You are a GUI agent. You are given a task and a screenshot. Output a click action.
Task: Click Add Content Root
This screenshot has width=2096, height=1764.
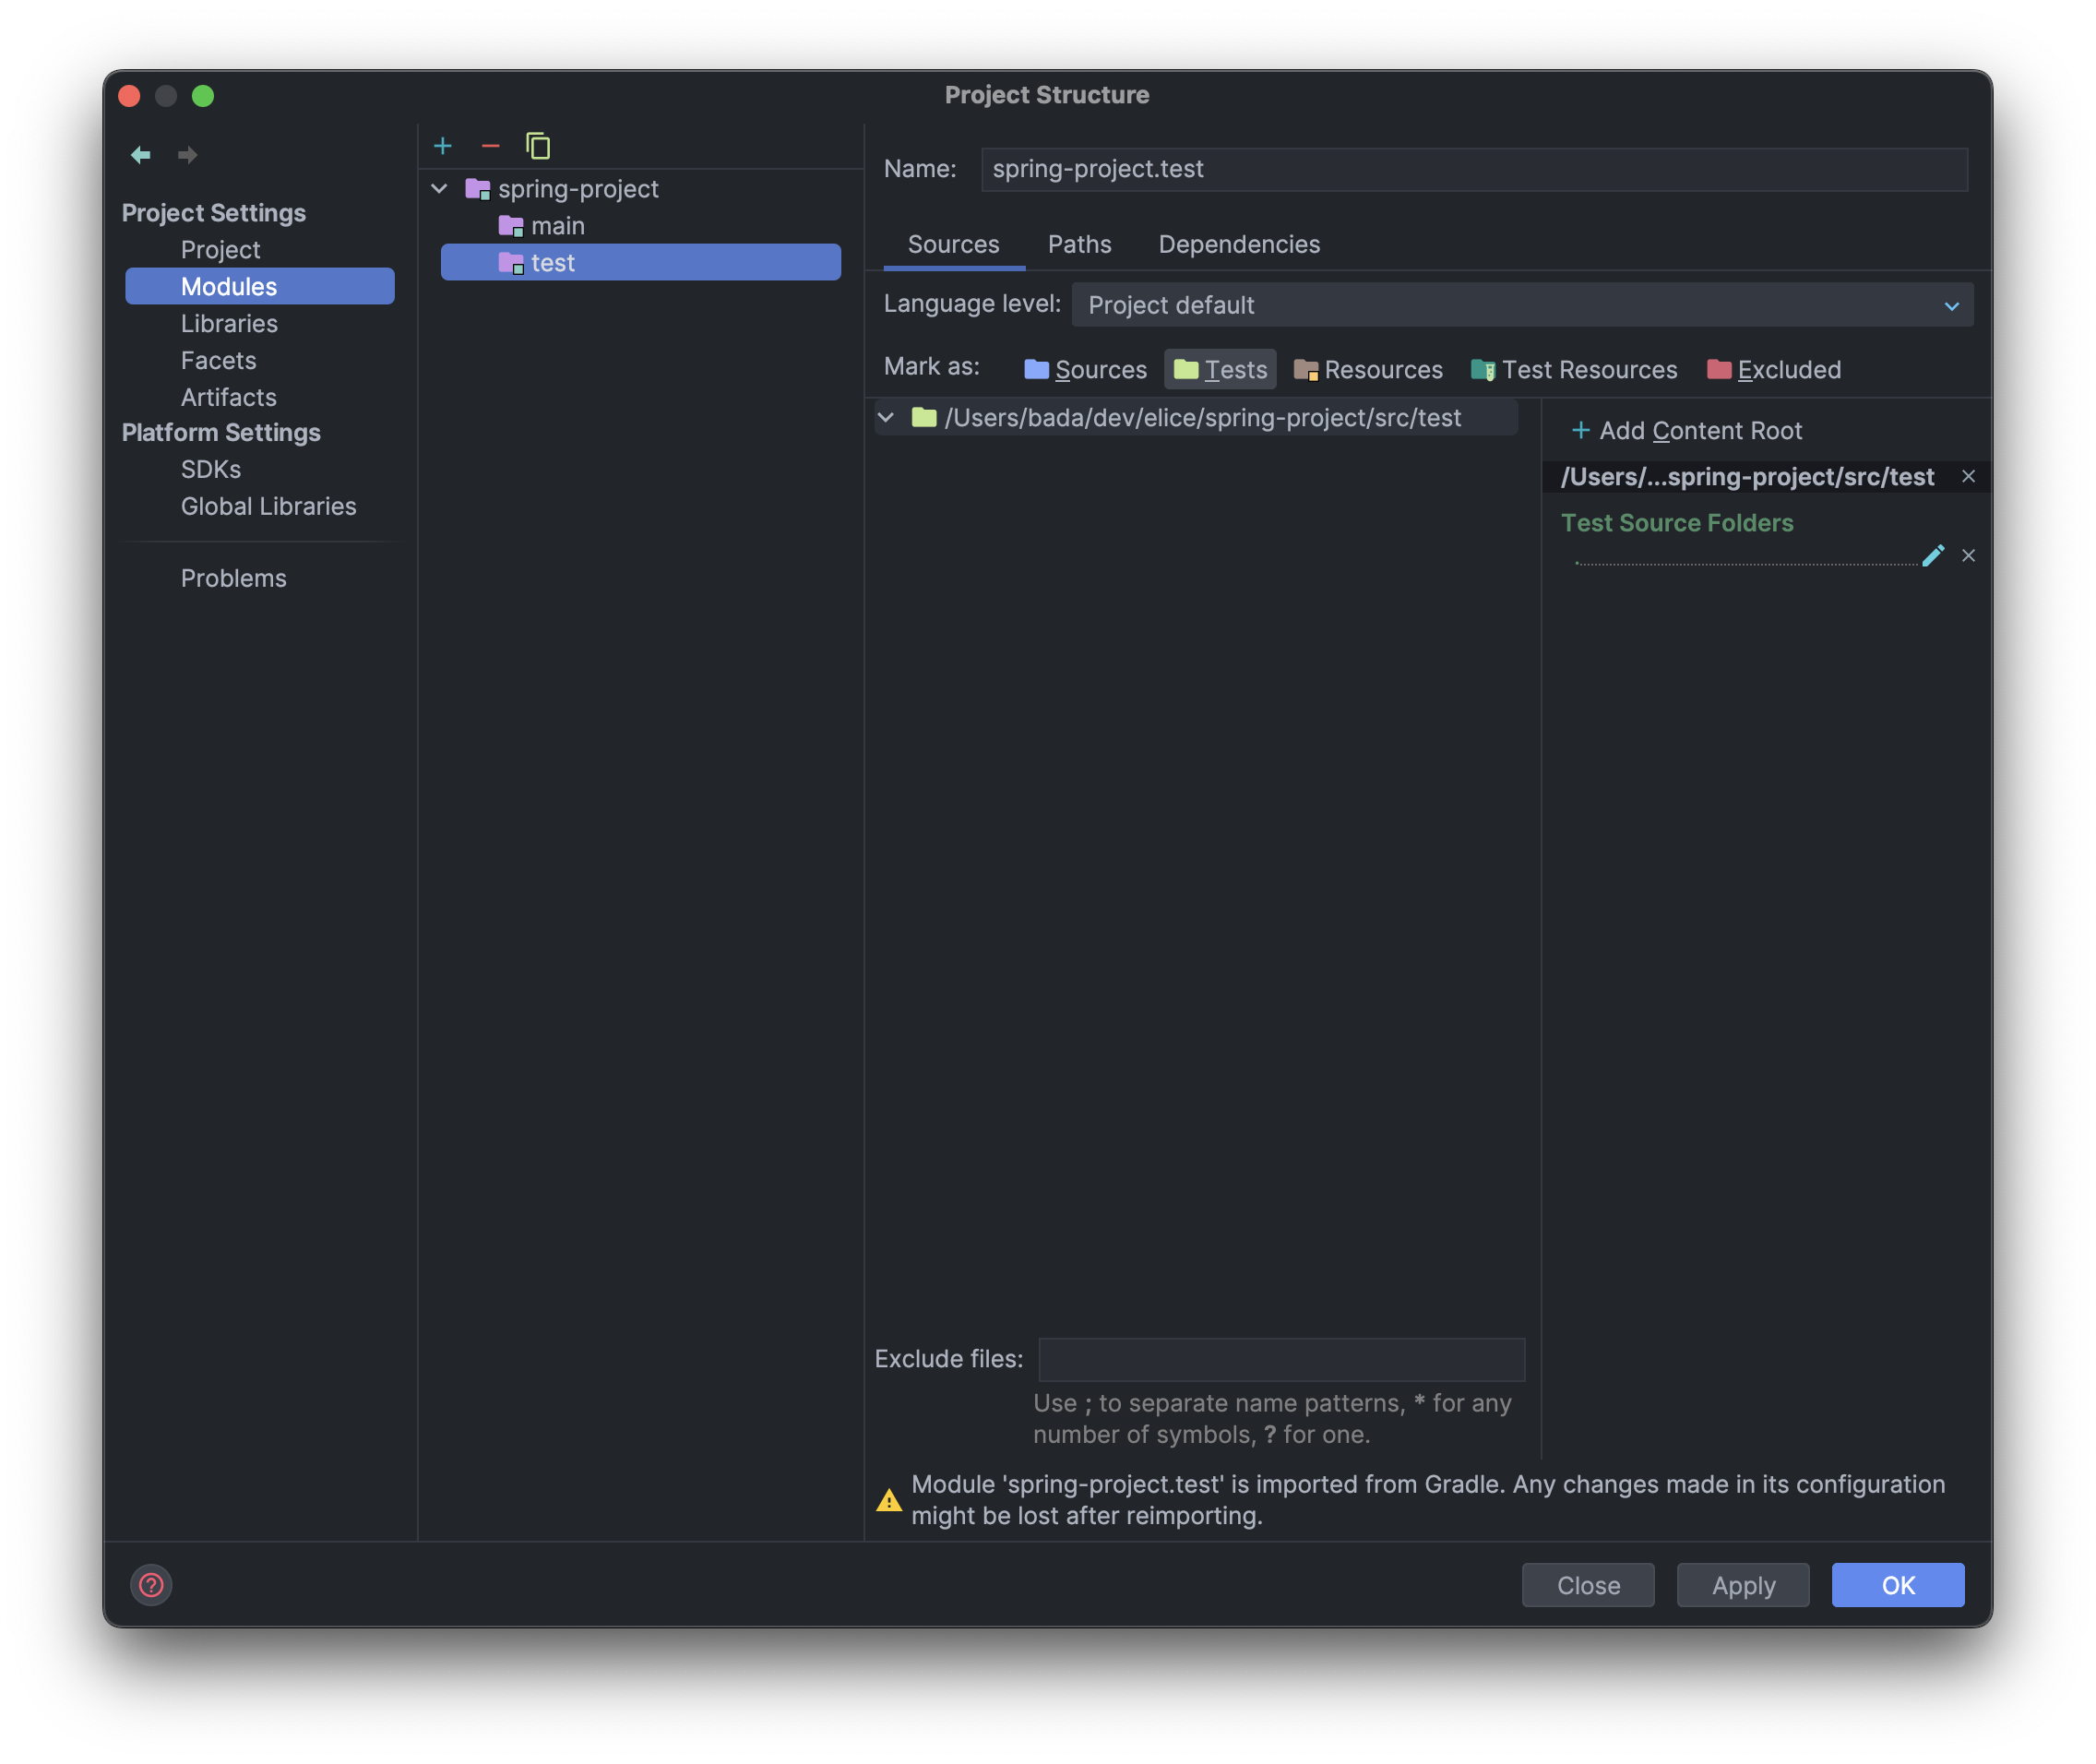click(x=1687, y=430)
